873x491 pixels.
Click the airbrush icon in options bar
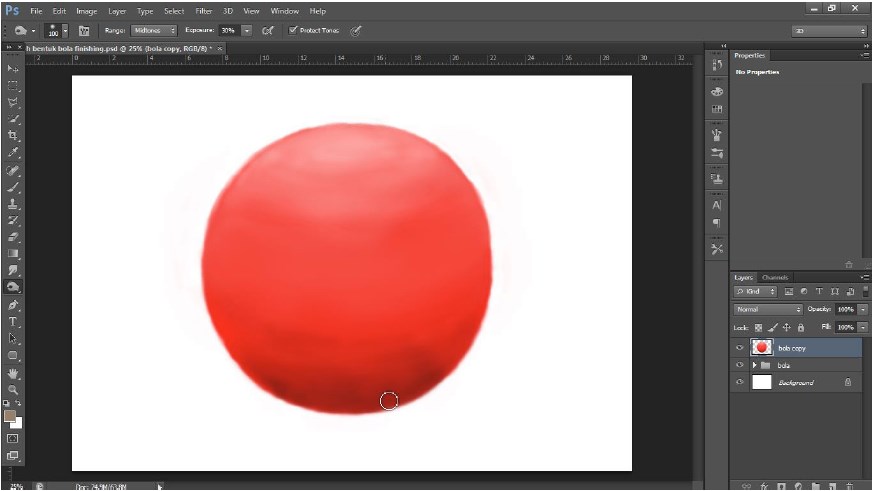[267, 31]
